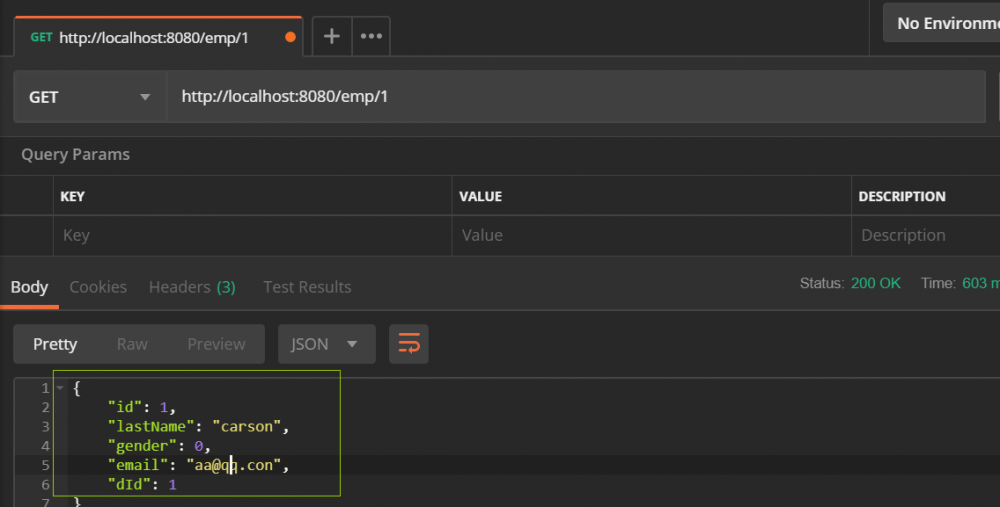Switch to the Cookies response tab

(x=98, y=287)
